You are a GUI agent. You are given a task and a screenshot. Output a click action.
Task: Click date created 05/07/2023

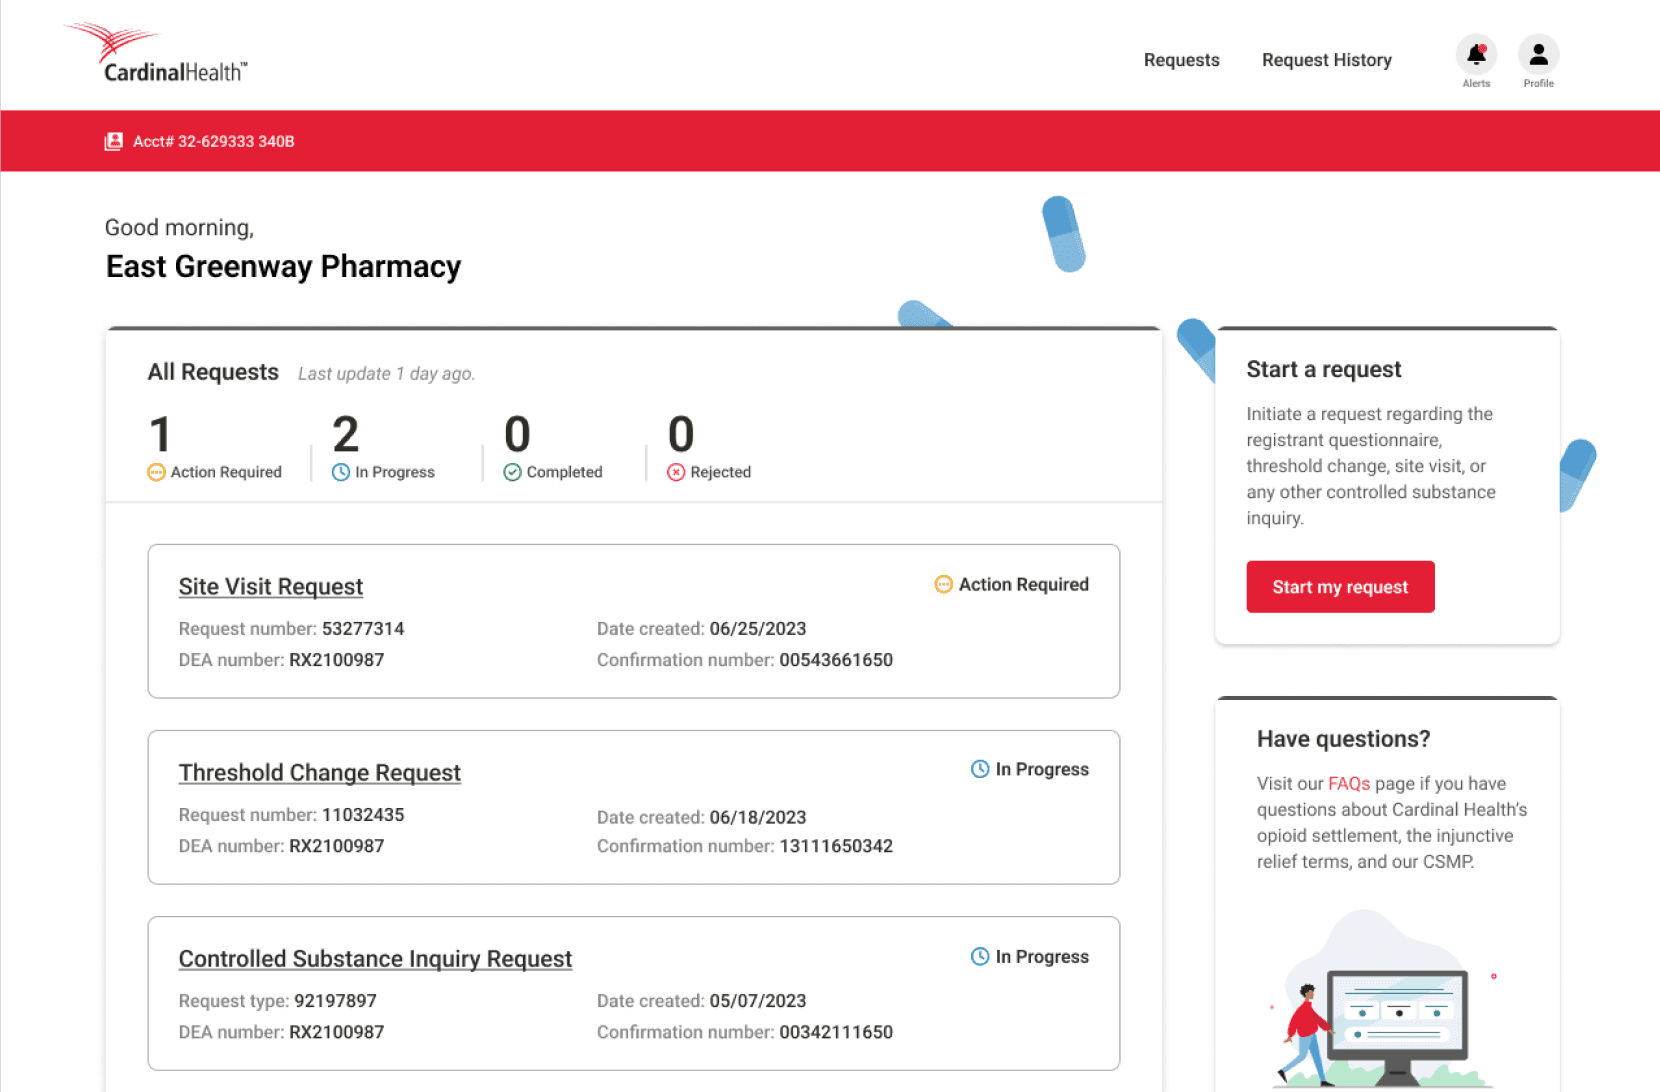tap(758, 1001)
